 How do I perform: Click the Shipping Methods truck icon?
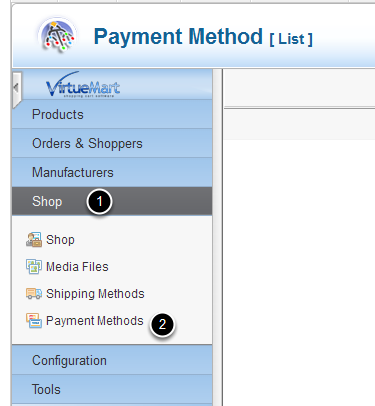34,294
